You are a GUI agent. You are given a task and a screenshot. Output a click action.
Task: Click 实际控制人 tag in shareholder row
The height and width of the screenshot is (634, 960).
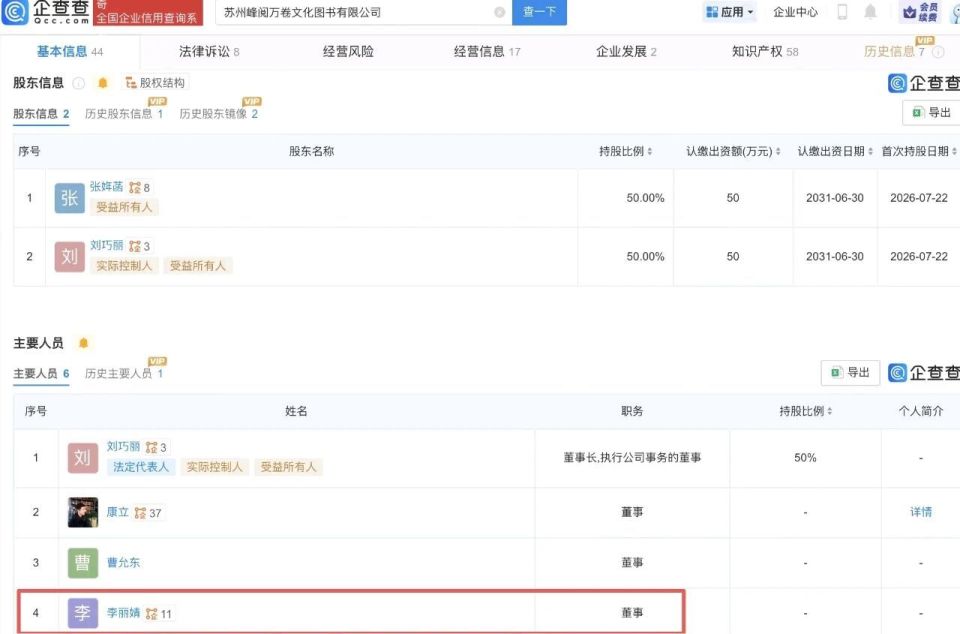coord(124,266)
